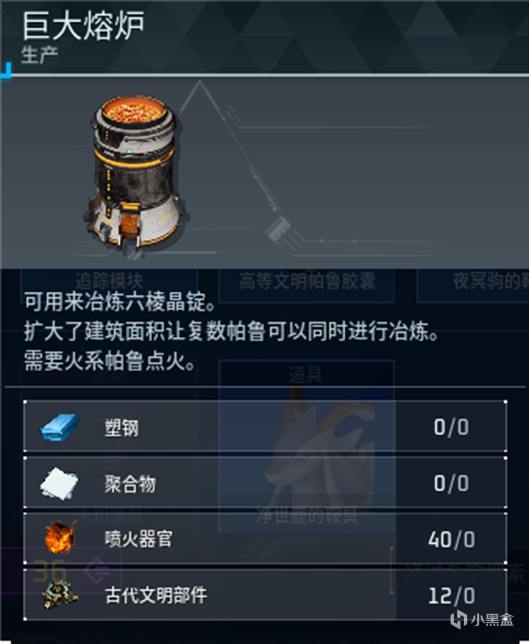Click the 巨大熔炉 title text
529x644 pixels.
click(83, 25)
